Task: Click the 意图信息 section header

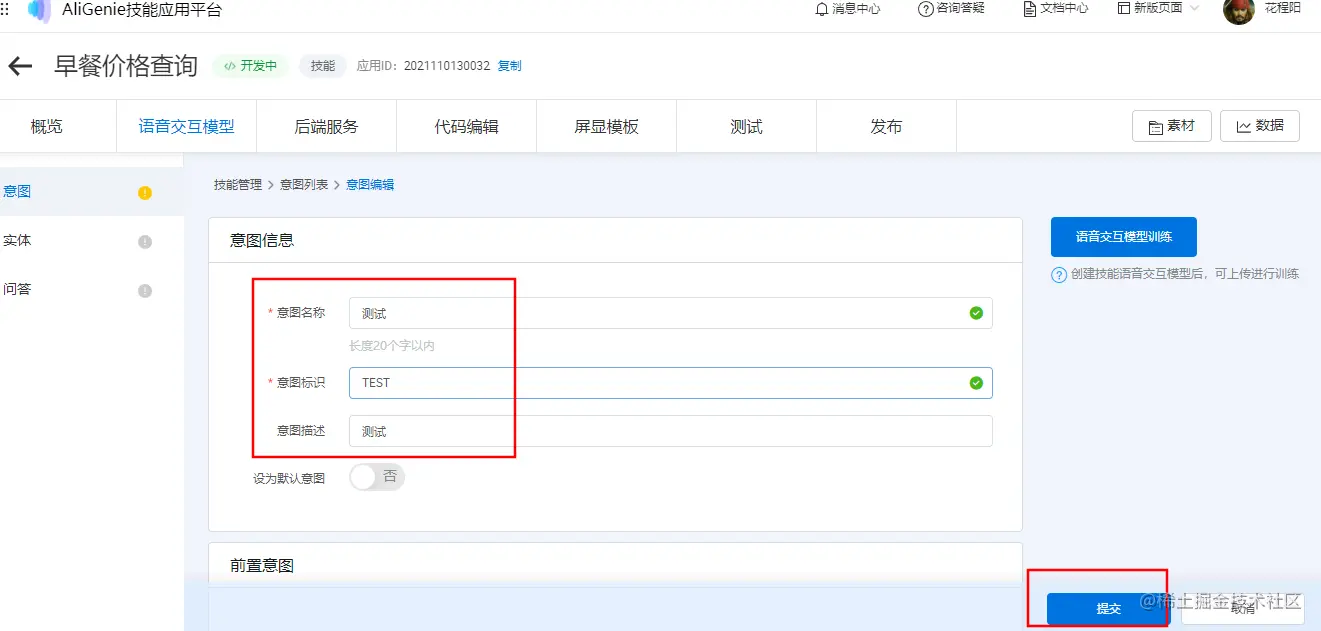Action: tap(262, 240)
